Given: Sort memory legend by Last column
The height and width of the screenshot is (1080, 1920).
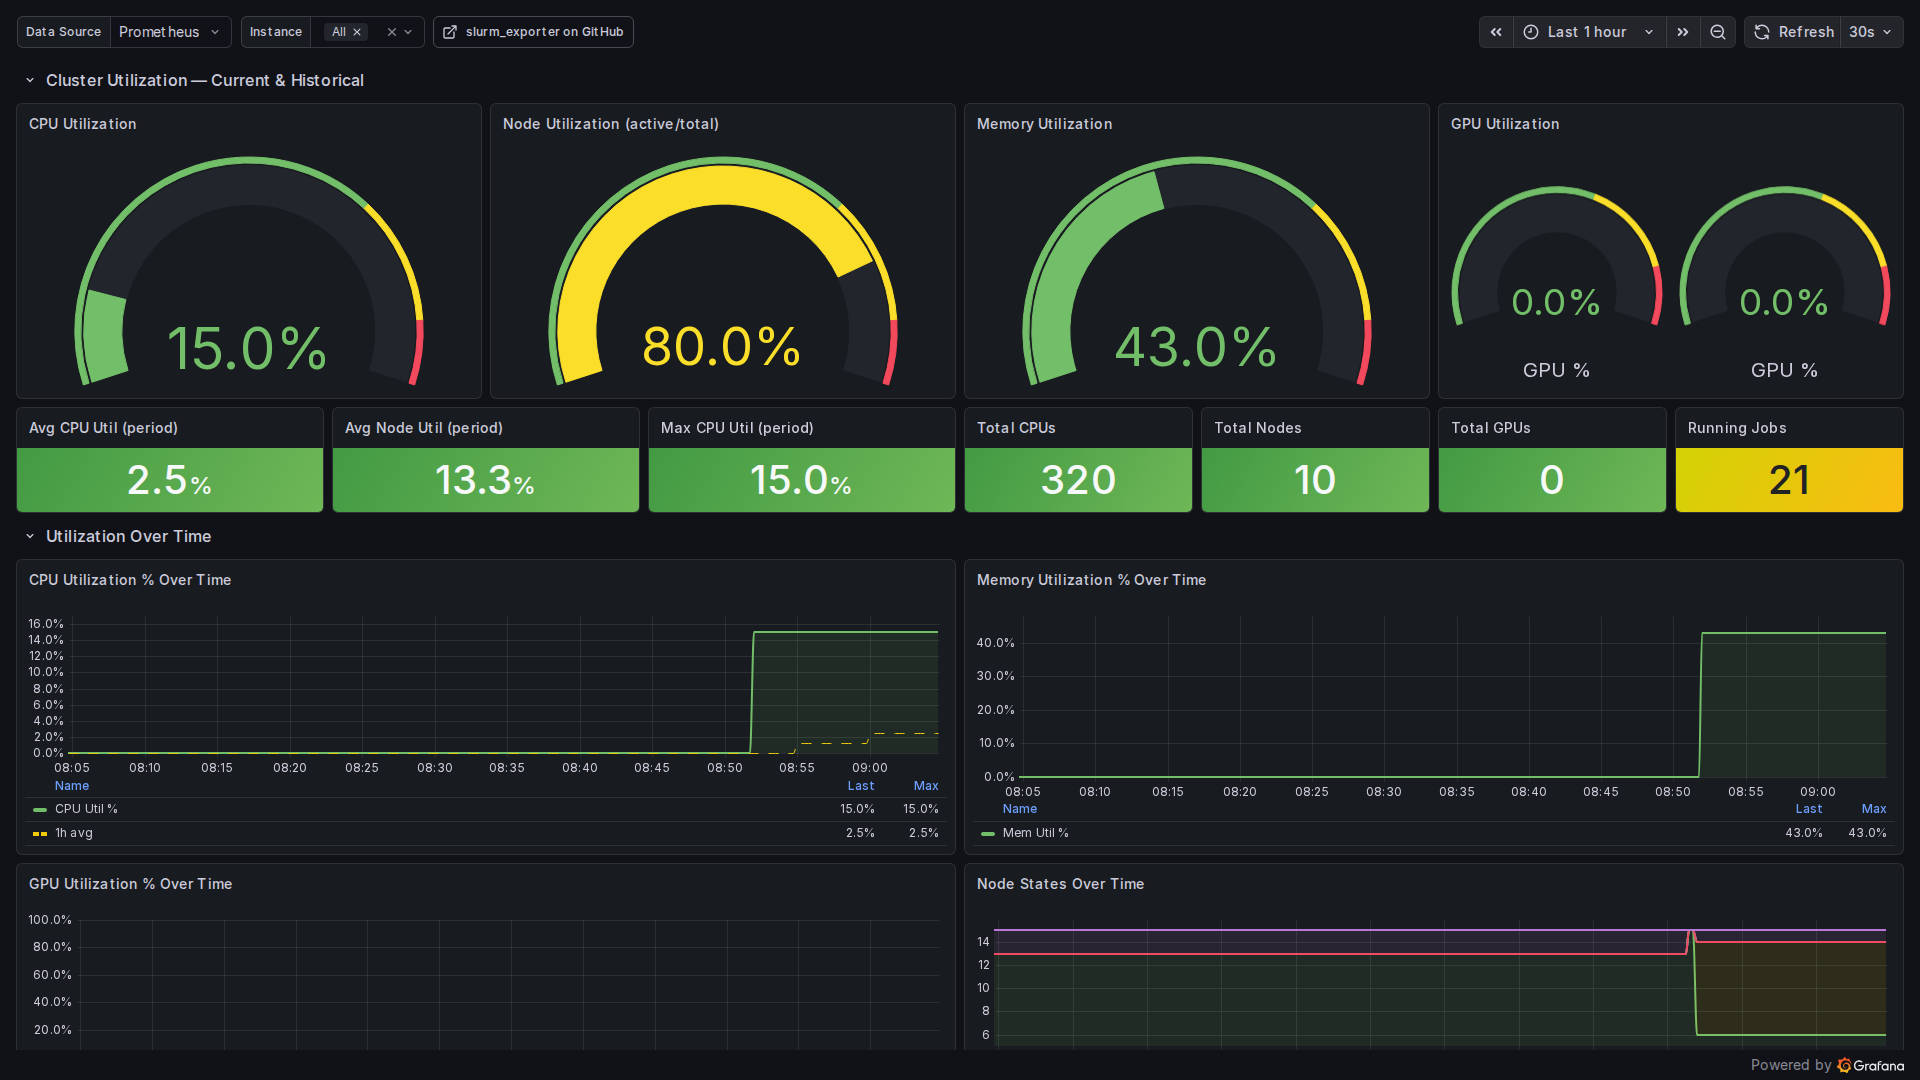Looking at the screenshot, I should [x=1809, y=809].
